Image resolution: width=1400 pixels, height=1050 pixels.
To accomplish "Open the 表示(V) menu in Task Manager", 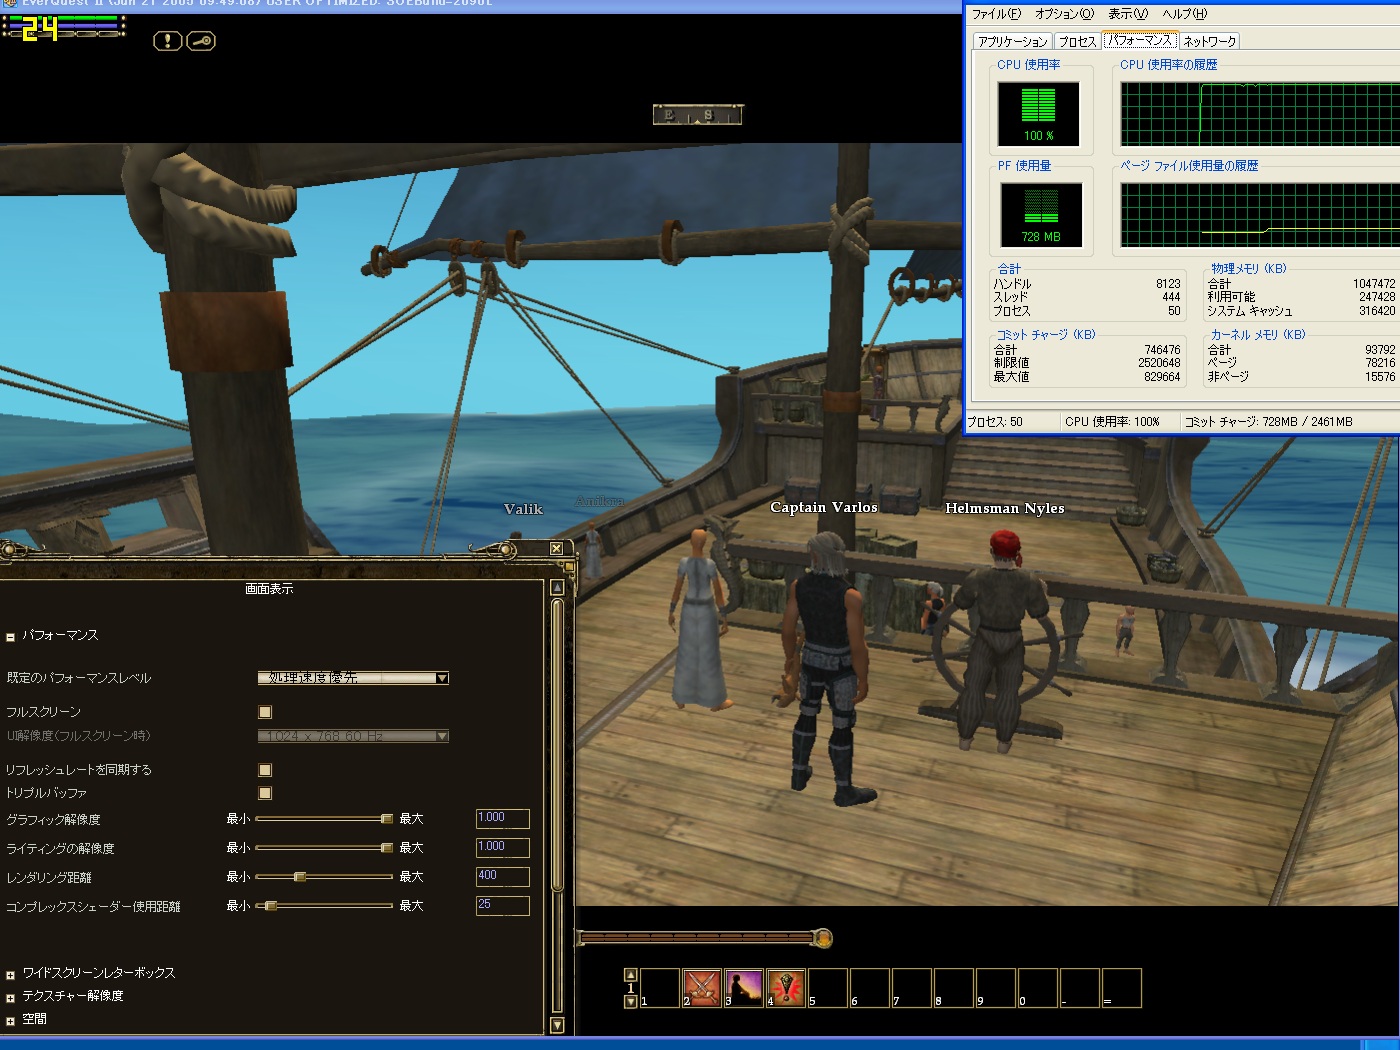I will [x=1128, y=14].
